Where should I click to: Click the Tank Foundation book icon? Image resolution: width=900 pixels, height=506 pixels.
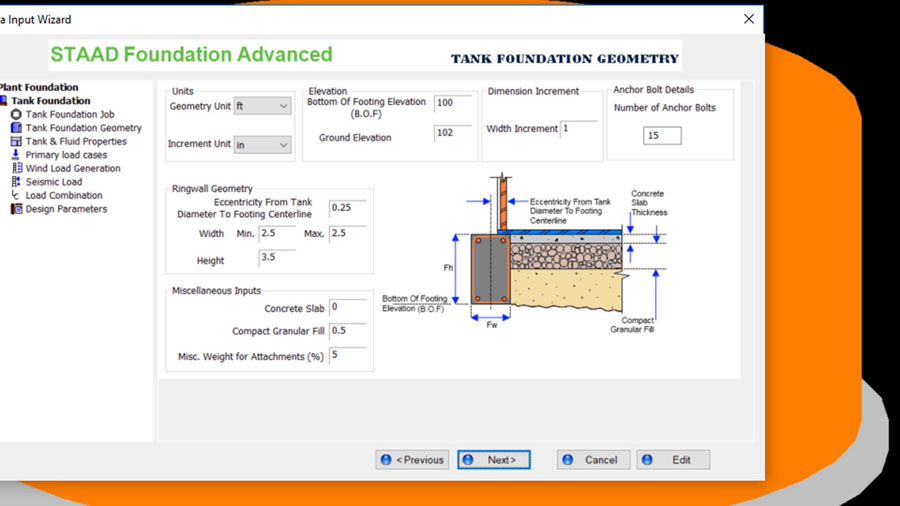[x=3, y=101]
